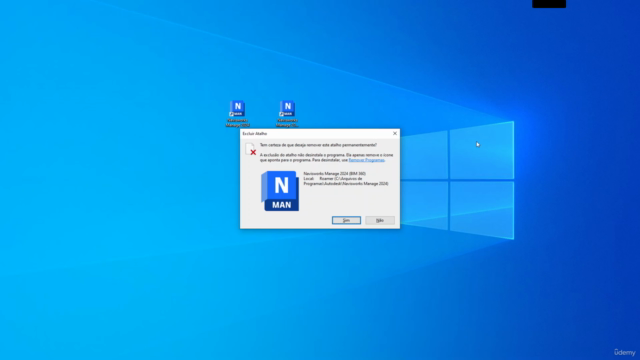Click the 'Tem certeza' confirmation question text
Screen dimensions: 640x360
click(x=318, y=145)
